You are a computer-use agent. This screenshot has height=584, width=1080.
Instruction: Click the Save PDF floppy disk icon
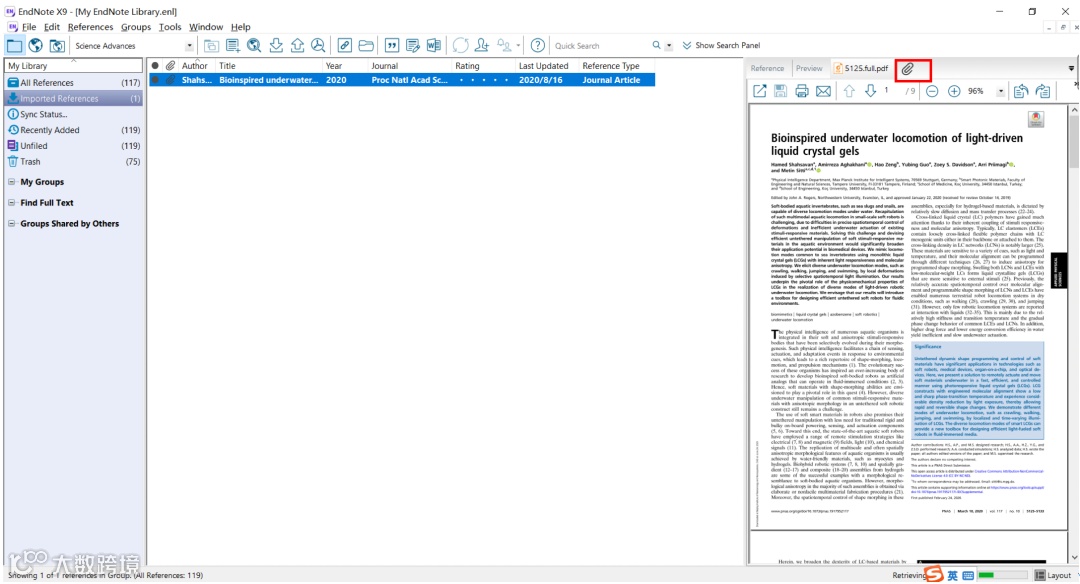click(780, 91)
